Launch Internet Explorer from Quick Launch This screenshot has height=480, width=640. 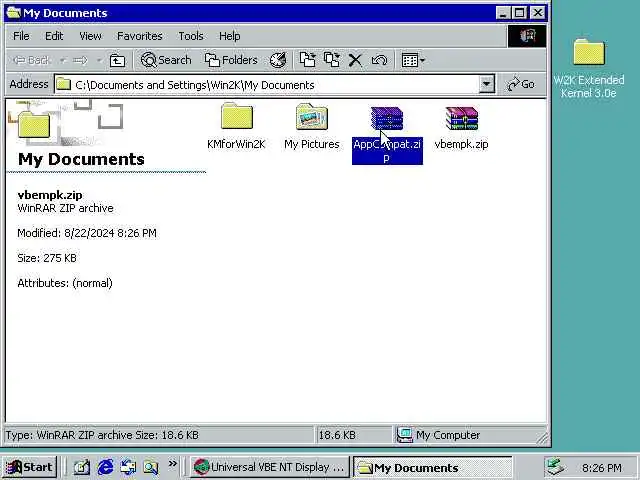(x=105, y=467)
